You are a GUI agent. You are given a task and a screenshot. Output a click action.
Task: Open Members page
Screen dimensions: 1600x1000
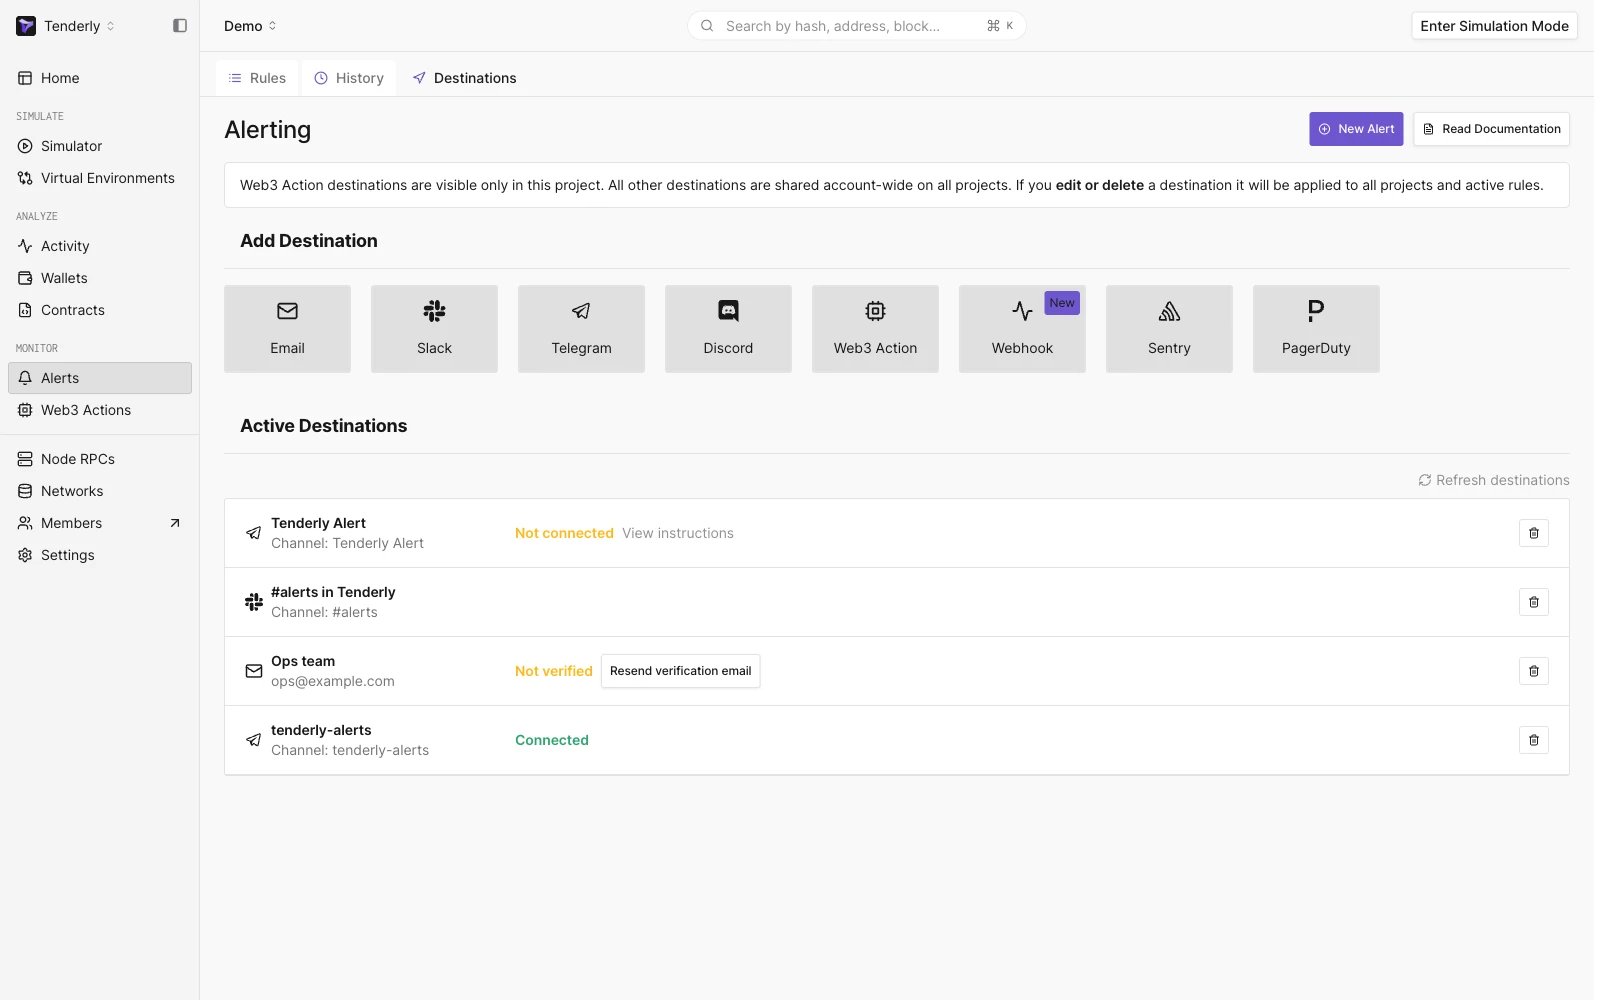click(x=99, y=523)
